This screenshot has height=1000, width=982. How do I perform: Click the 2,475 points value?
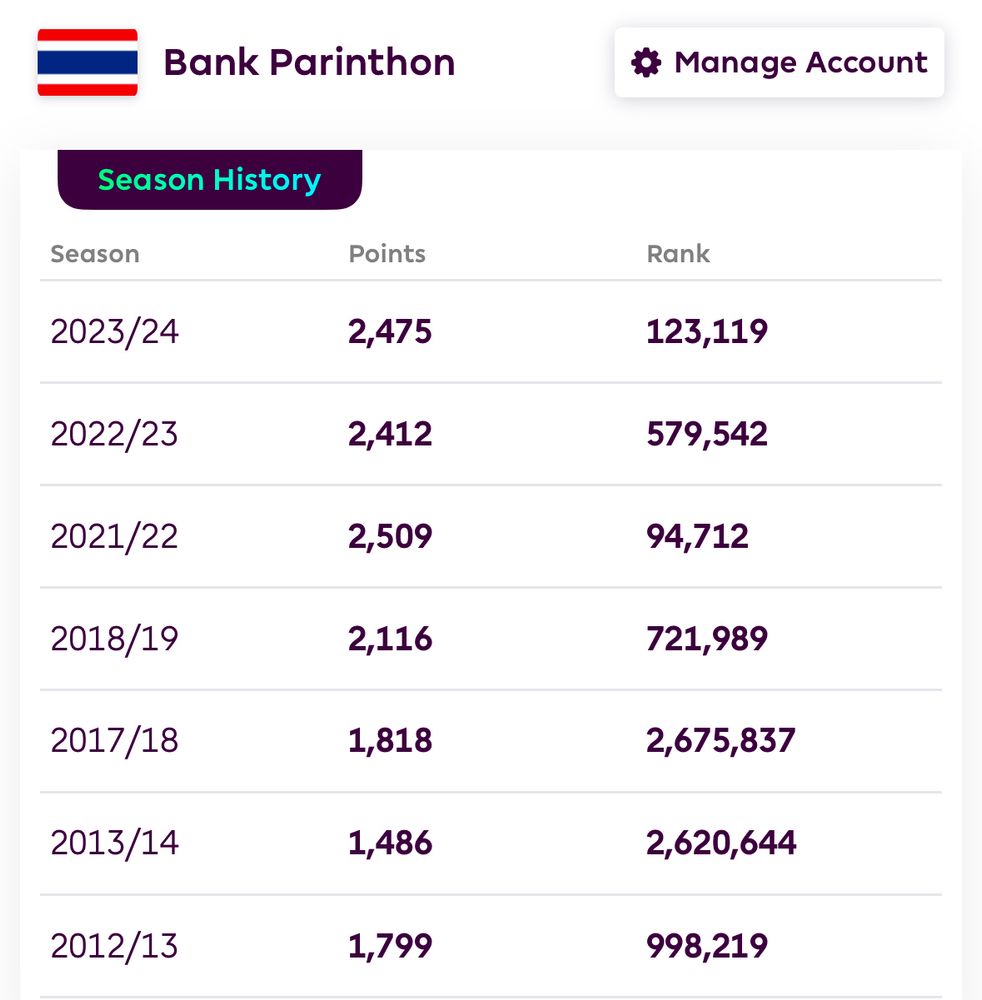(390, 332)
